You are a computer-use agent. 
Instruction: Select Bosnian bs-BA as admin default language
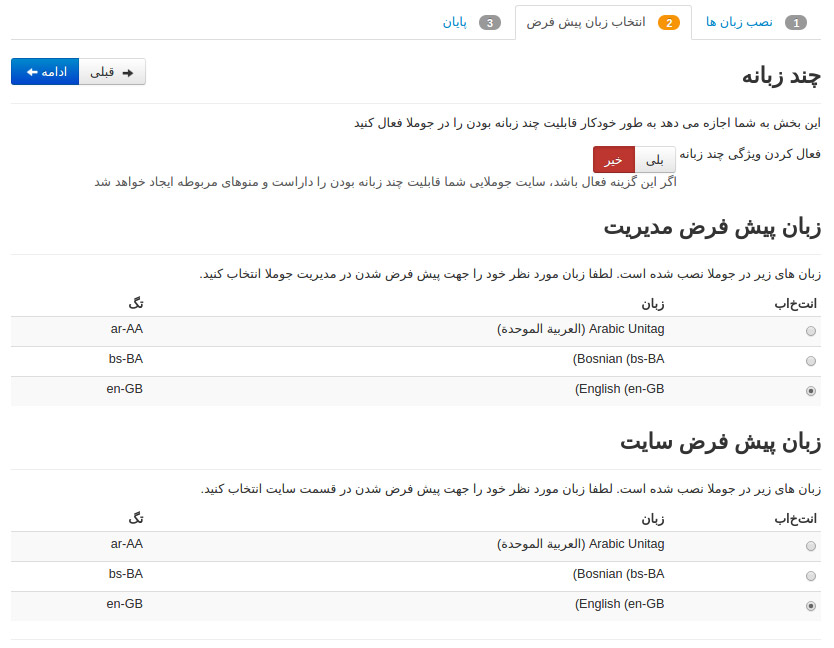811,360
